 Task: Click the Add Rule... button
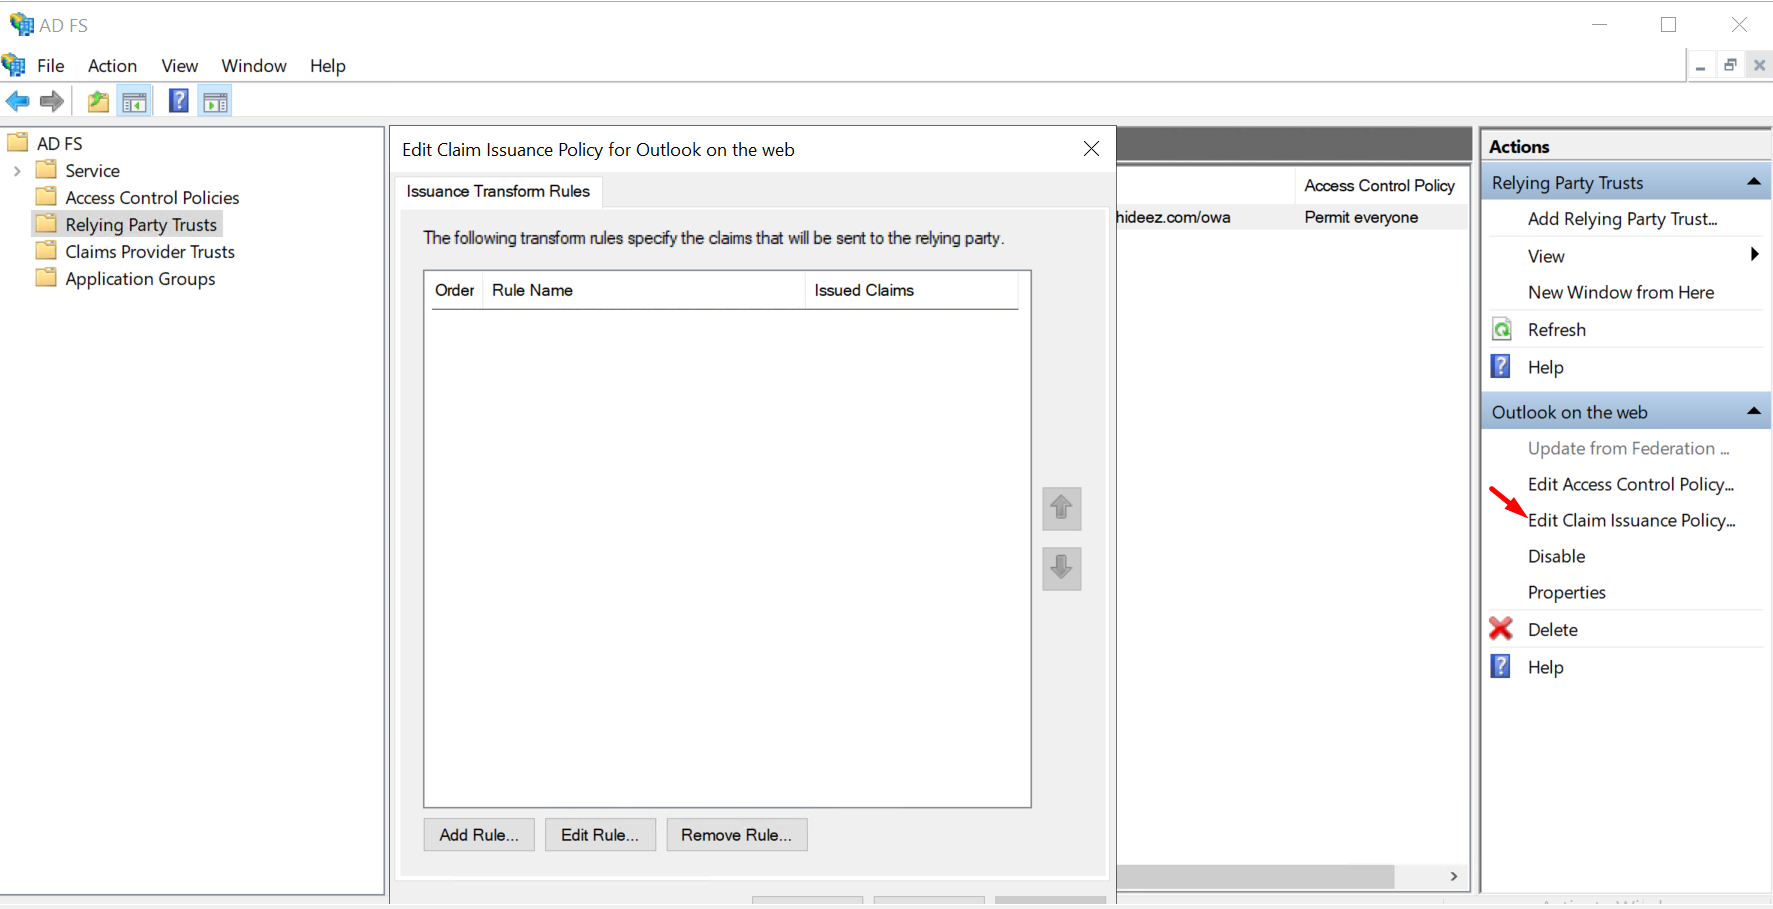coord(479,835)
